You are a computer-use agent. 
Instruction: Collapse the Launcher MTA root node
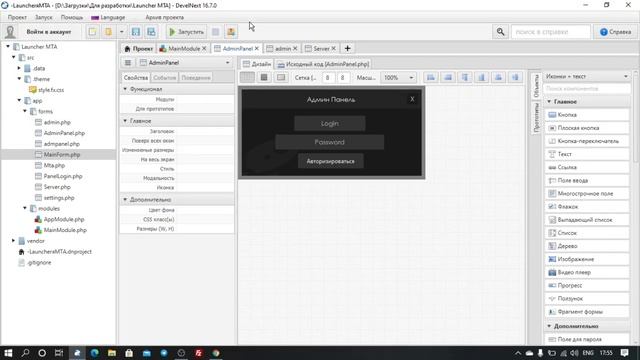pyautogui.click(x=8, y=47)
